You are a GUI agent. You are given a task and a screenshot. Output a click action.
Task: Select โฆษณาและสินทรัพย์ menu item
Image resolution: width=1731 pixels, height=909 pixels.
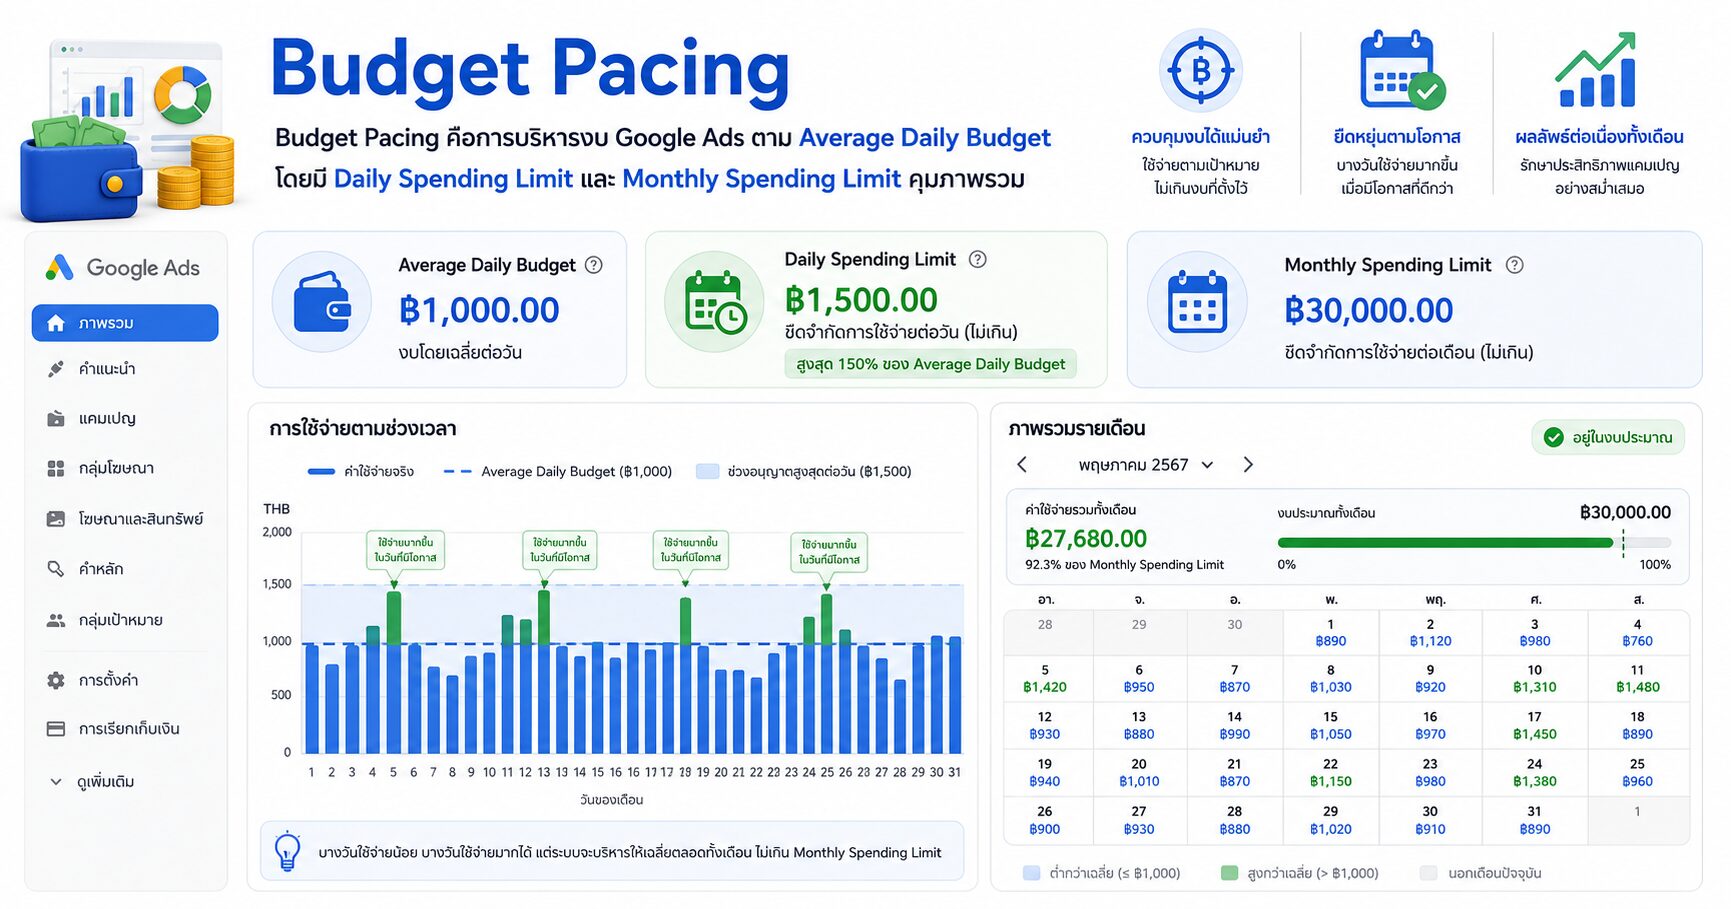click(125, 519)
